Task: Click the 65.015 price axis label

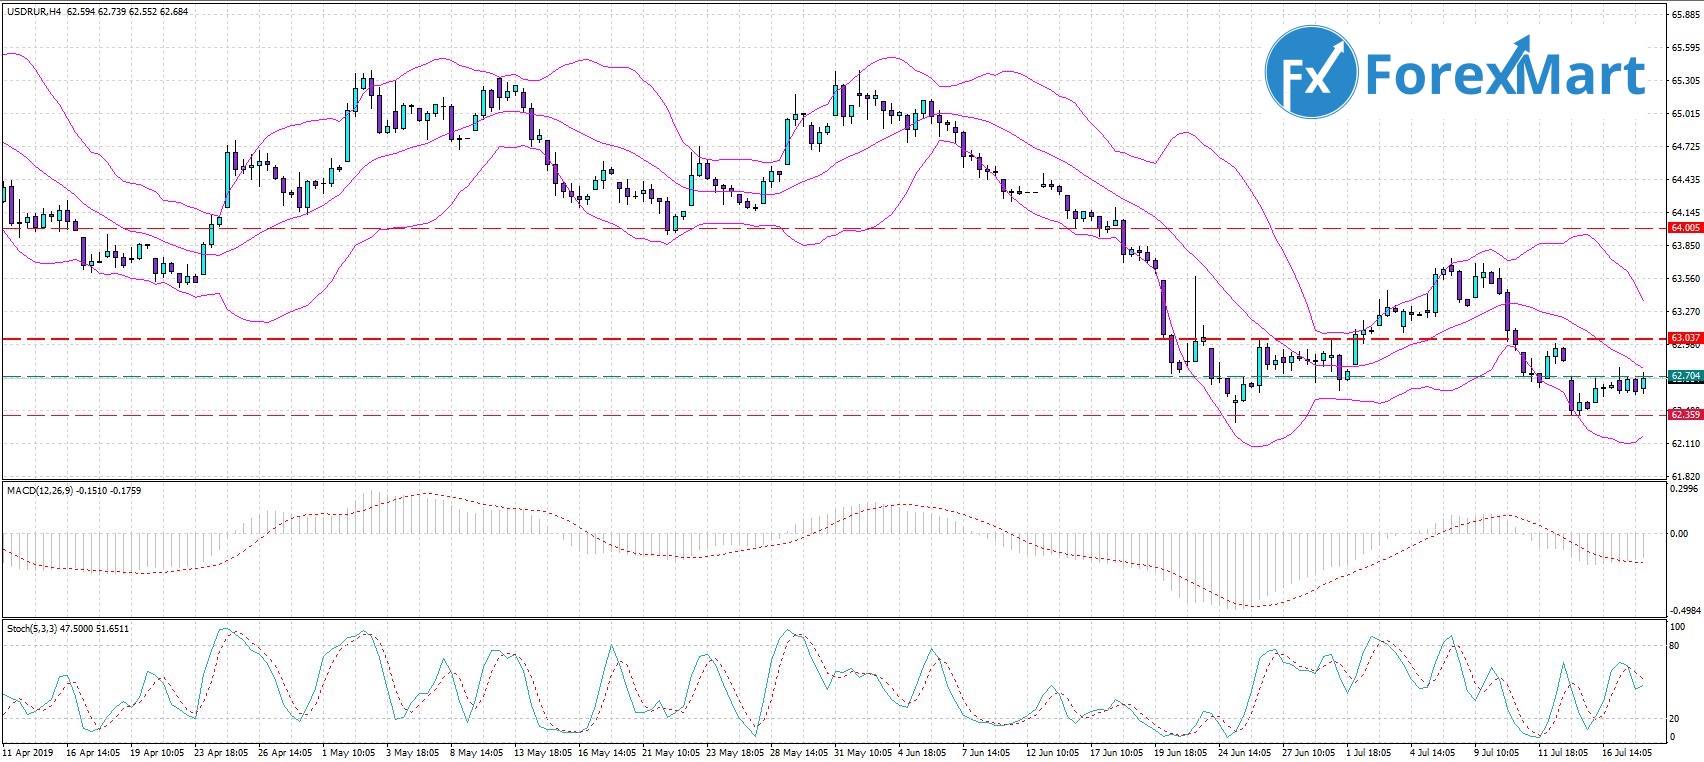Action: (x=1685, y=114)
